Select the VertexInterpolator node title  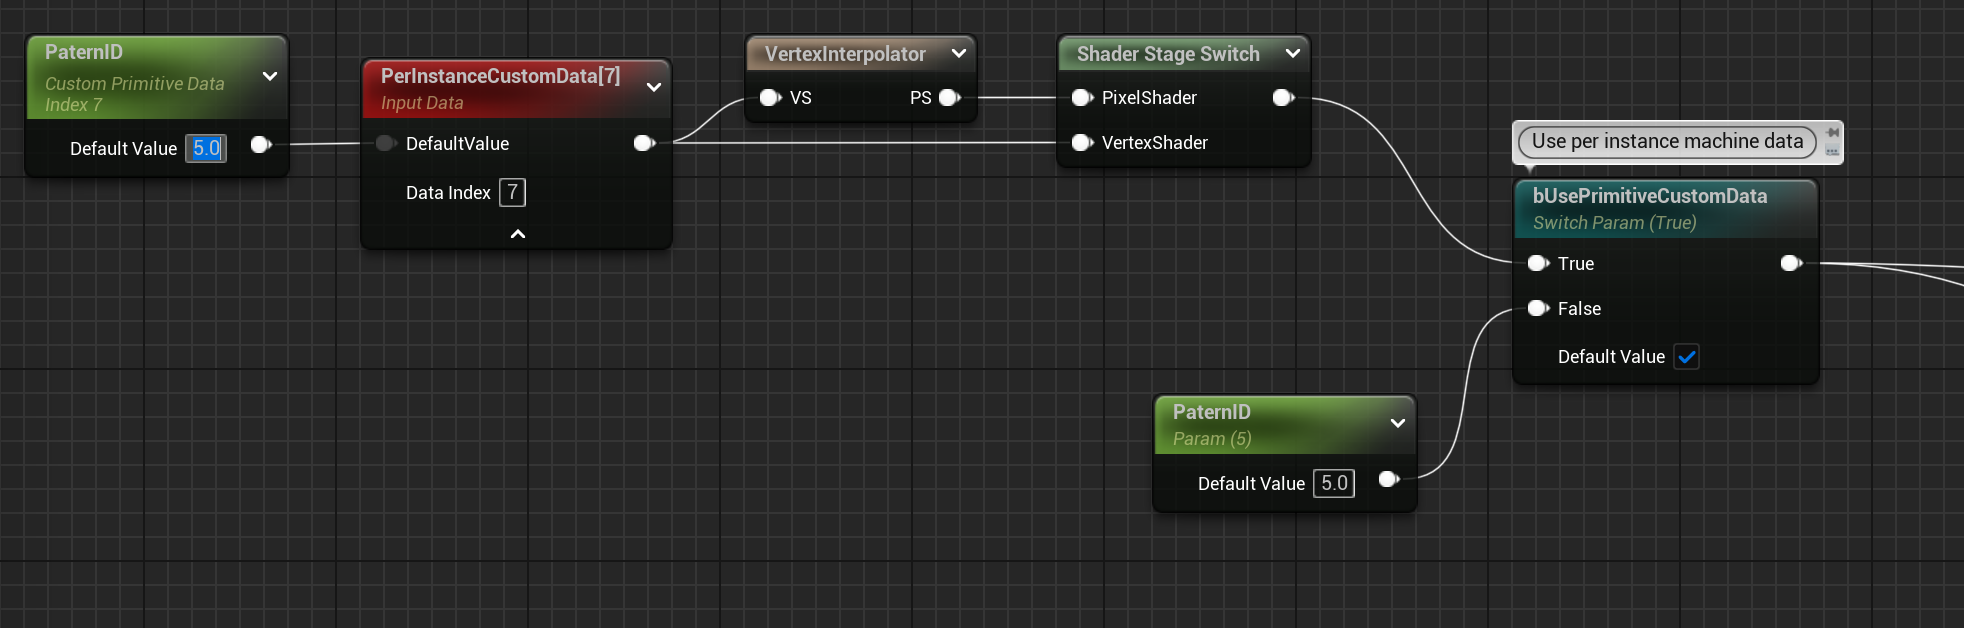(x=845, y=54)
